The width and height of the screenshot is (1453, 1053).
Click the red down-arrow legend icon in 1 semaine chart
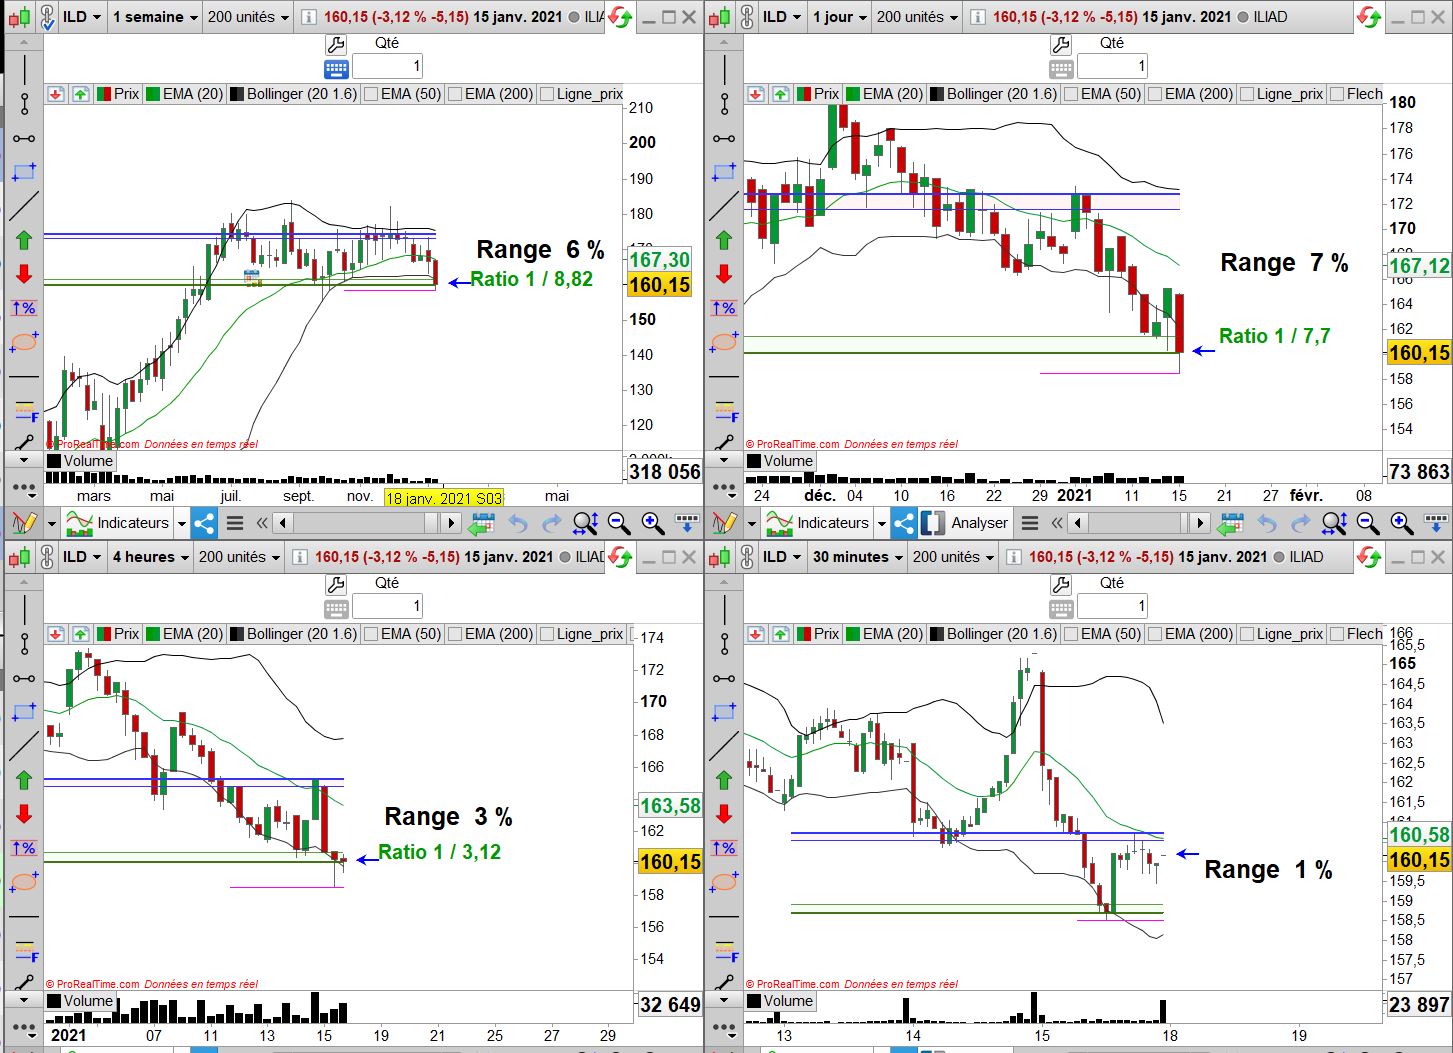[x=56, y=94]
